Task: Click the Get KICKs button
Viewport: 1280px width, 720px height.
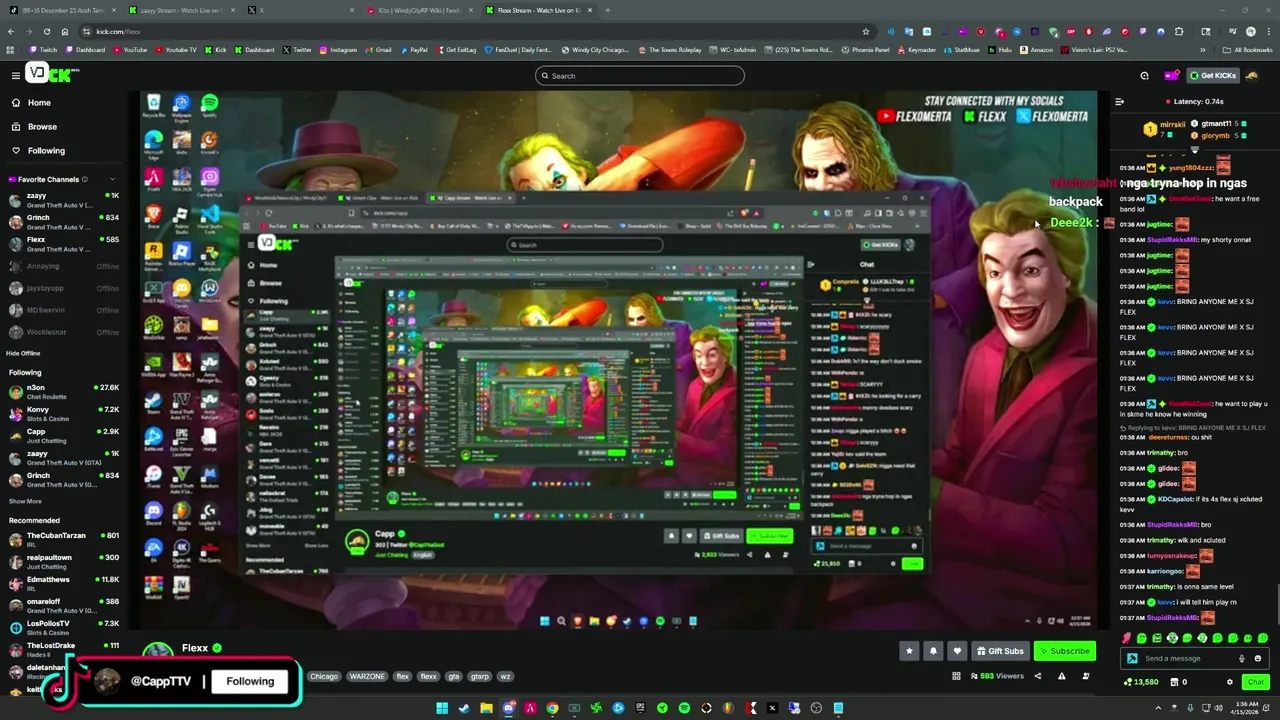Action: click(1212, 76)
